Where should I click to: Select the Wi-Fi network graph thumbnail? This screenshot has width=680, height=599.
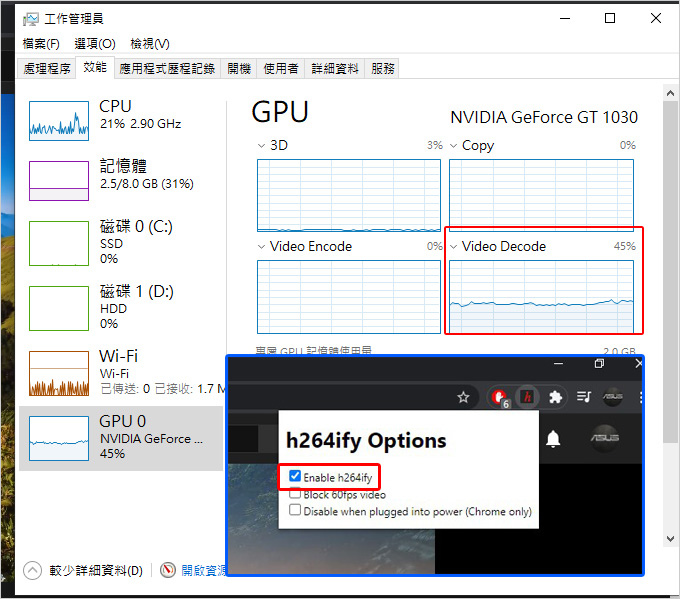[59, 373]
